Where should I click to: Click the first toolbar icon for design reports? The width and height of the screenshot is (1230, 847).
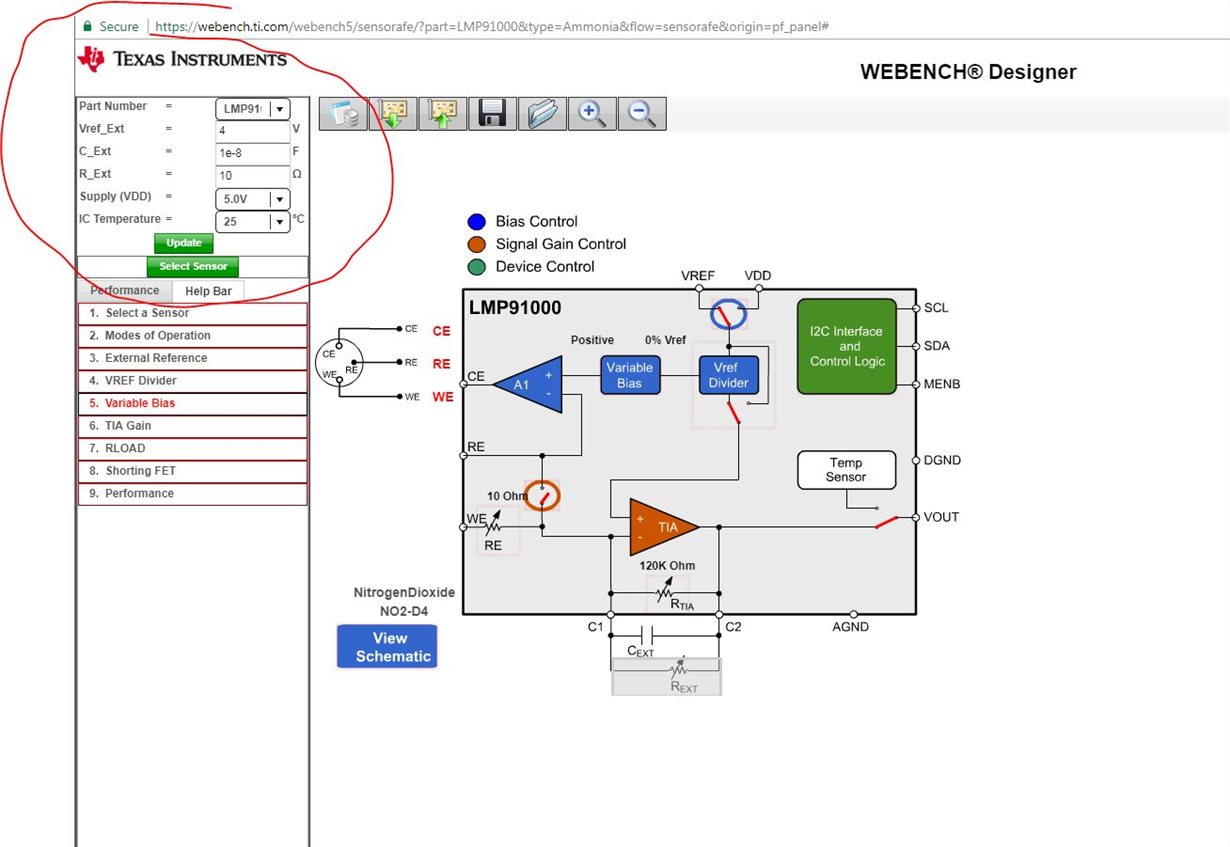coord(344,113)
